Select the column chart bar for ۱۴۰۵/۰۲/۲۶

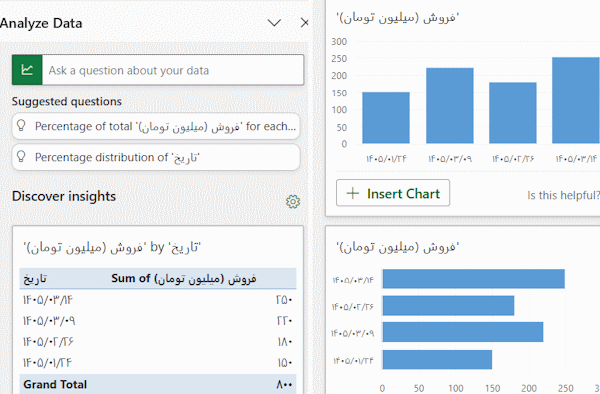tap(513, 113)
